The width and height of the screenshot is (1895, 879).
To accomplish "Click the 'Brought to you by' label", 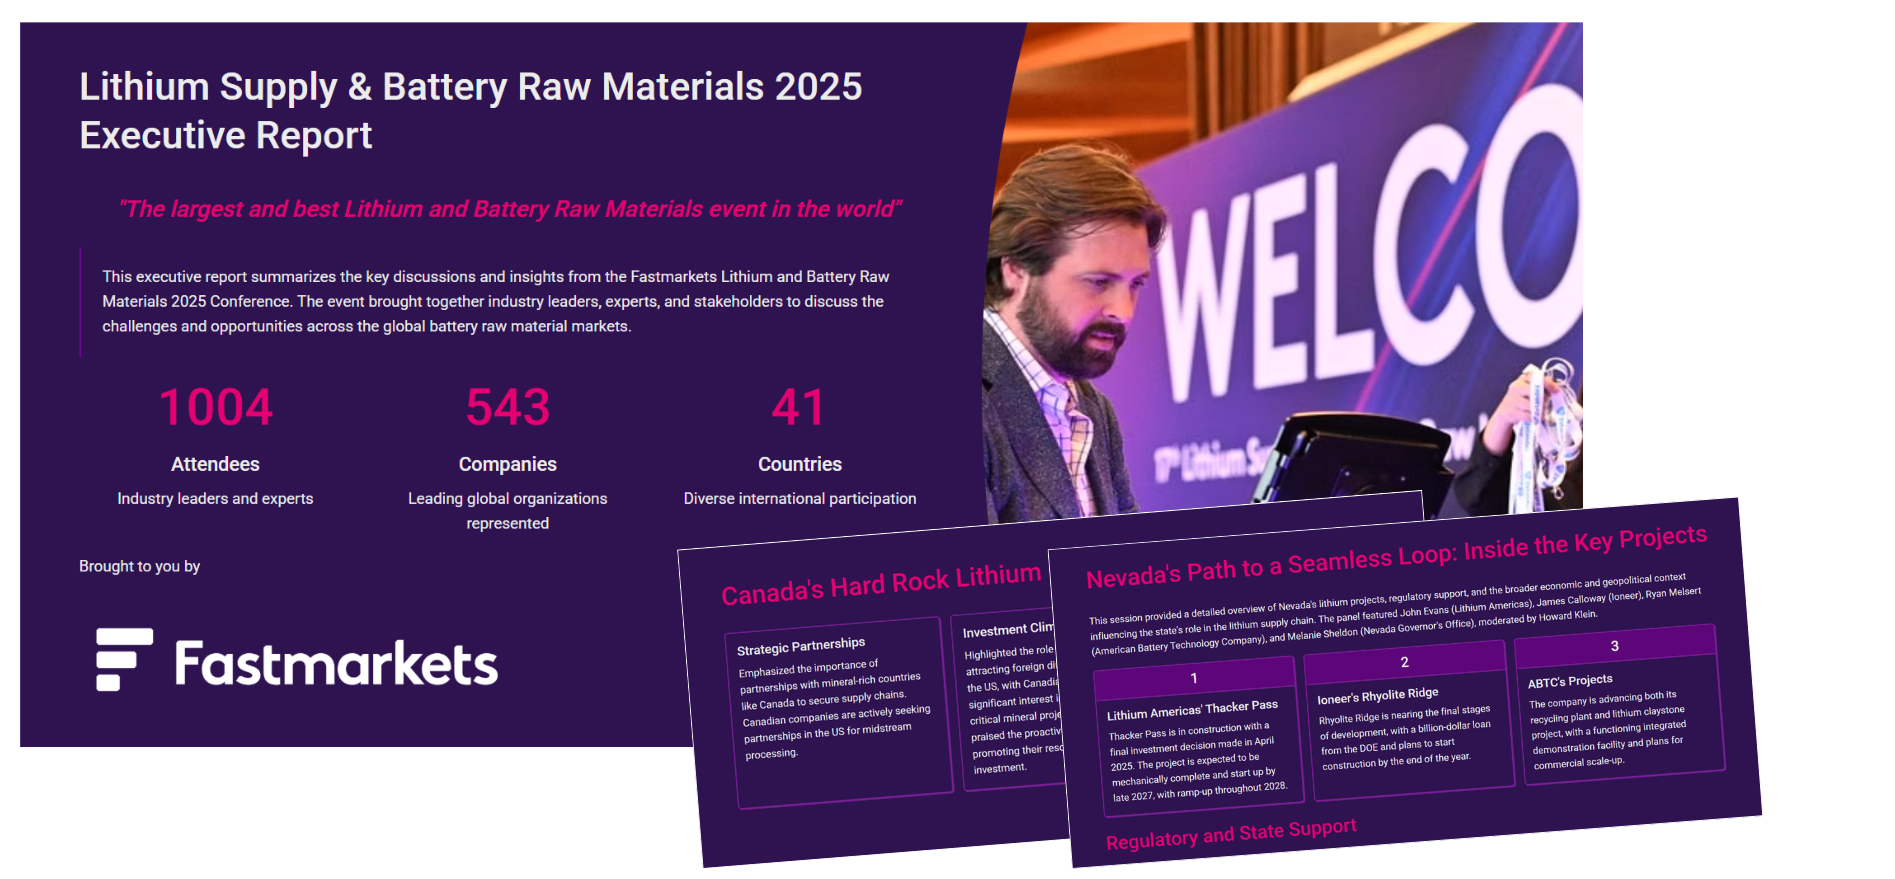I will (139, 566).
